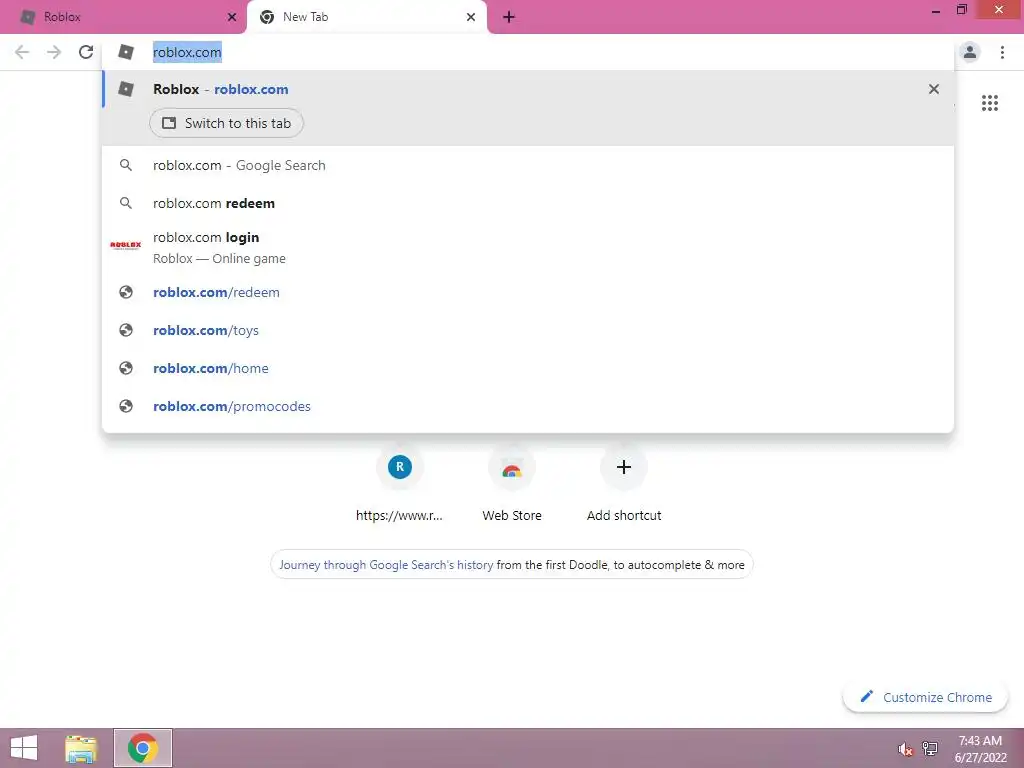
Task: Open the Windows Start menu
Action: (x=24, y=748)
